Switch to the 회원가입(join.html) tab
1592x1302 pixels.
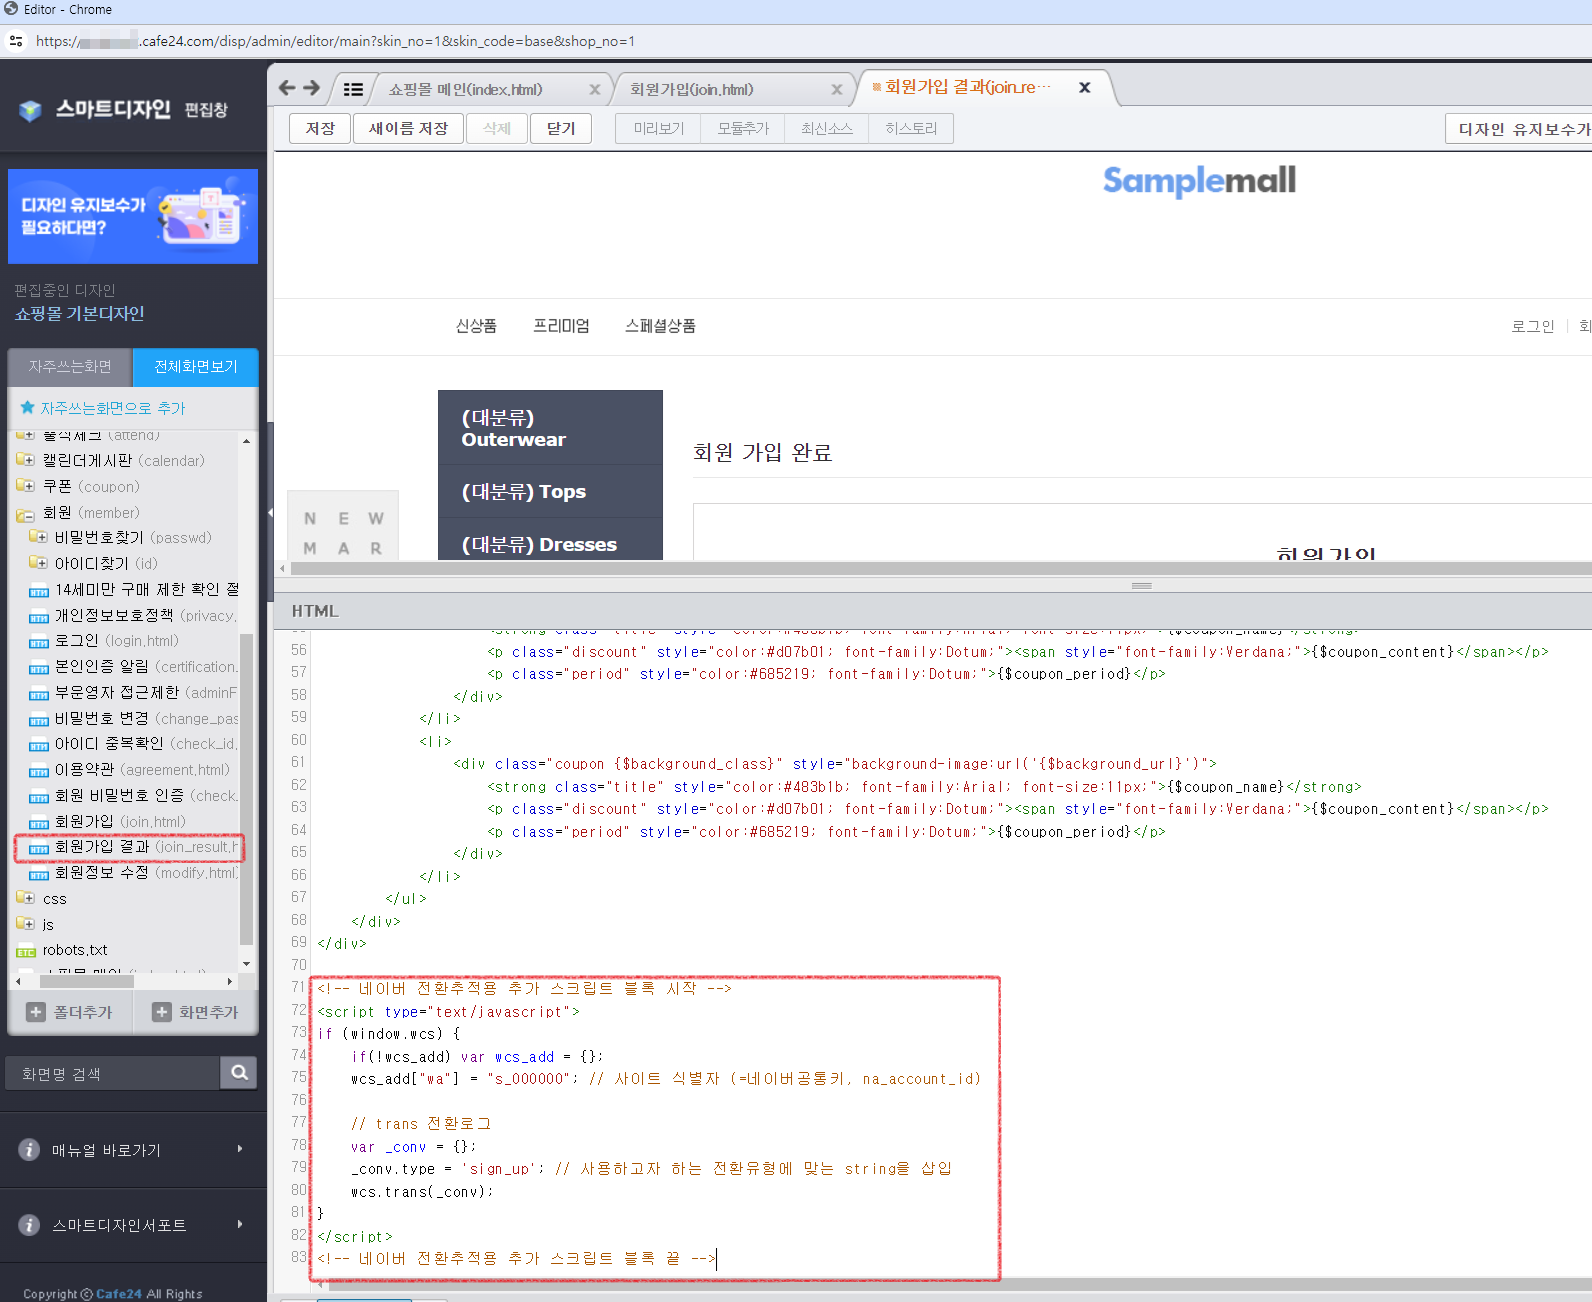[692, 89]
